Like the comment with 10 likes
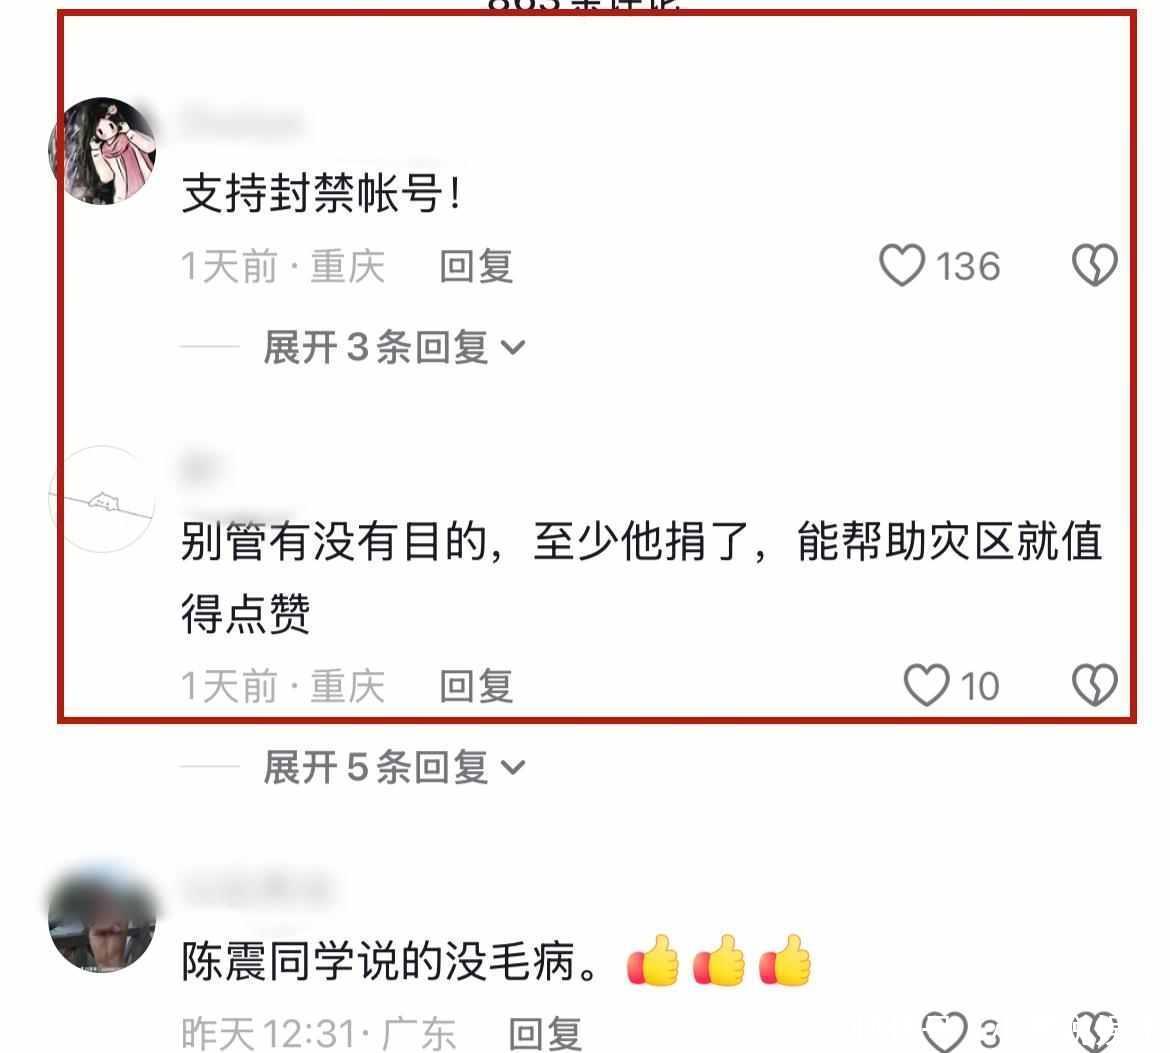The height and width of the screenshot is (1053, 1170). pyautogui.click(x=927, y=685)
